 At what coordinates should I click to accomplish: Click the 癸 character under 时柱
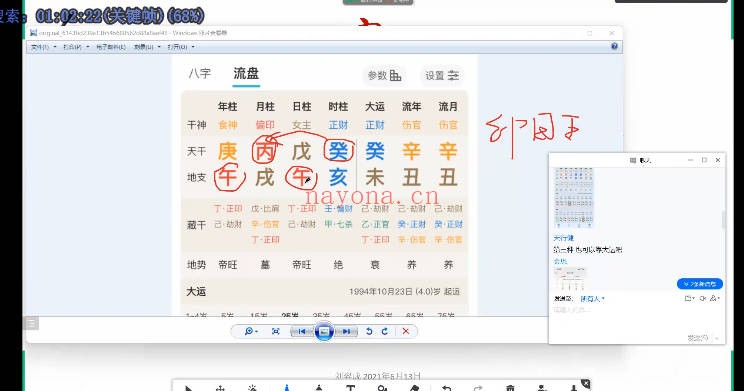tap(338, 151)
